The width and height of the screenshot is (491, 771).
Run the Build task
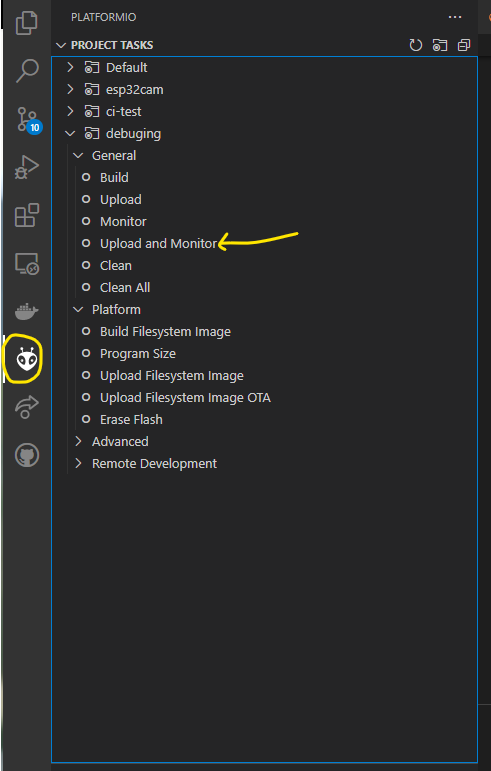click(x=114, y=178)
